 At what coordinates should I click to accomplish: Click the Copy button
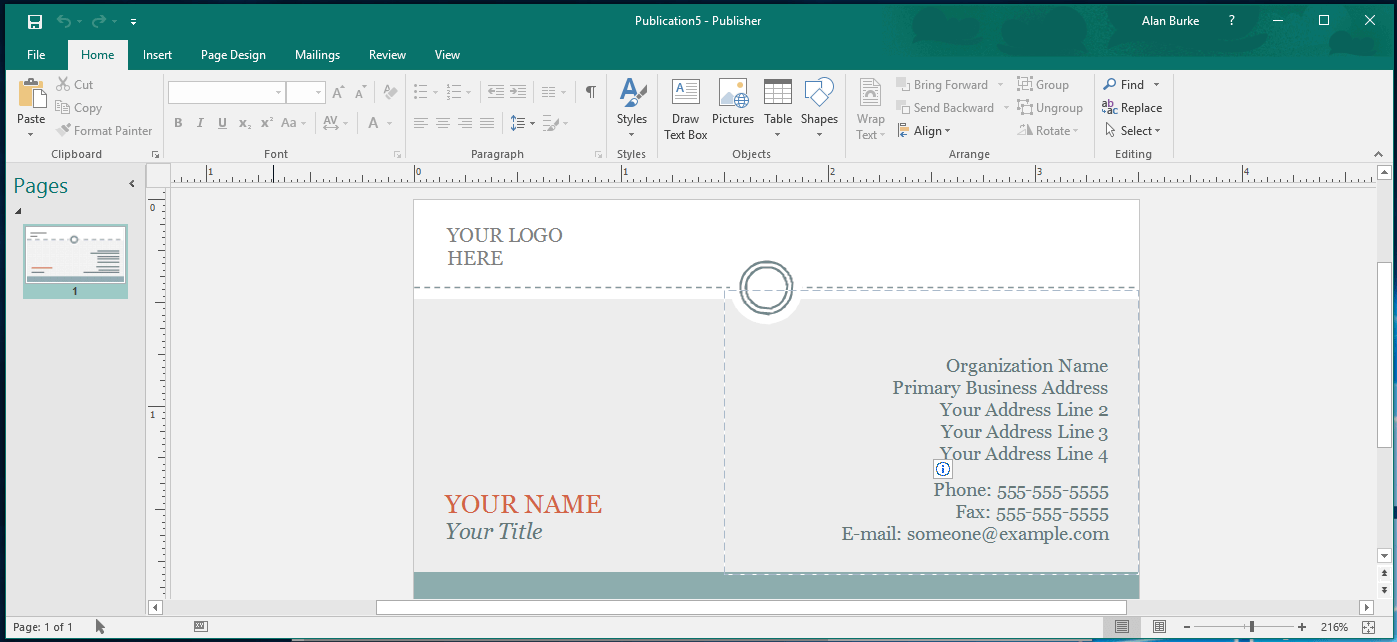point(79,107)
